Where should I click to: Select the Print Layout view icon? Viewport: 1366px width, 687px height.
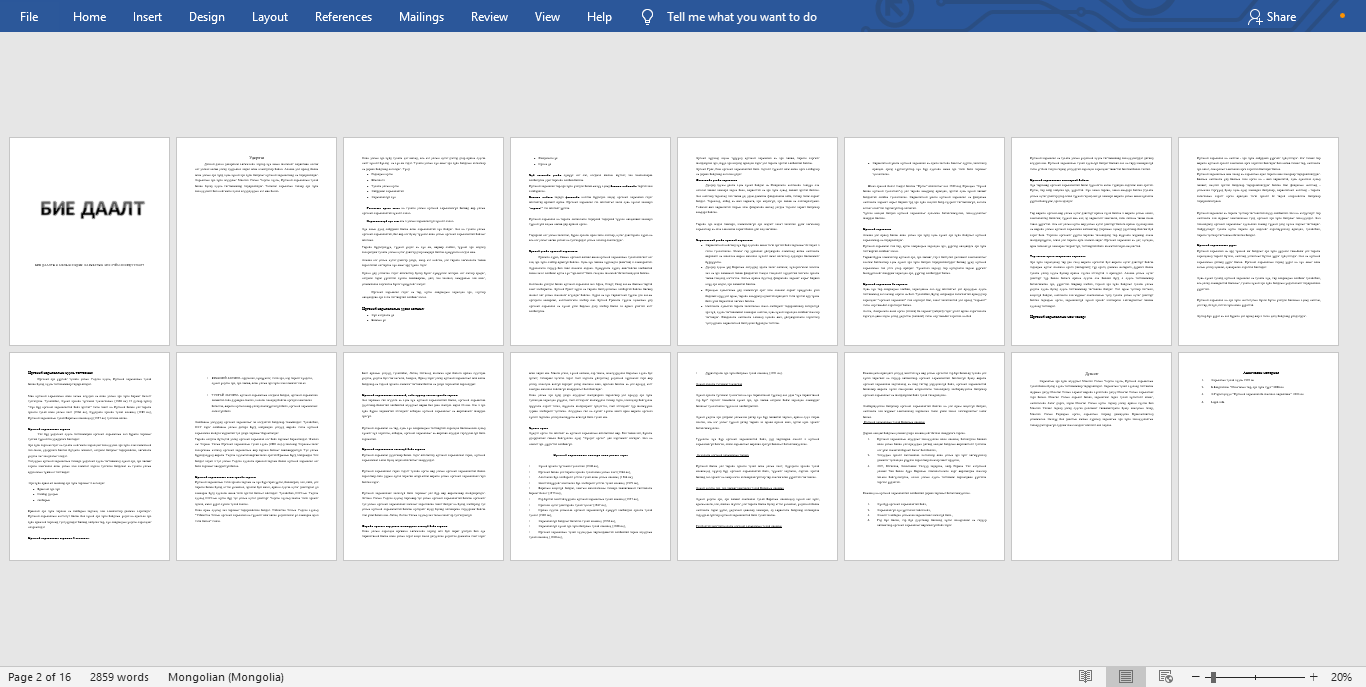pyautogui.click(x=1125, y=677)
